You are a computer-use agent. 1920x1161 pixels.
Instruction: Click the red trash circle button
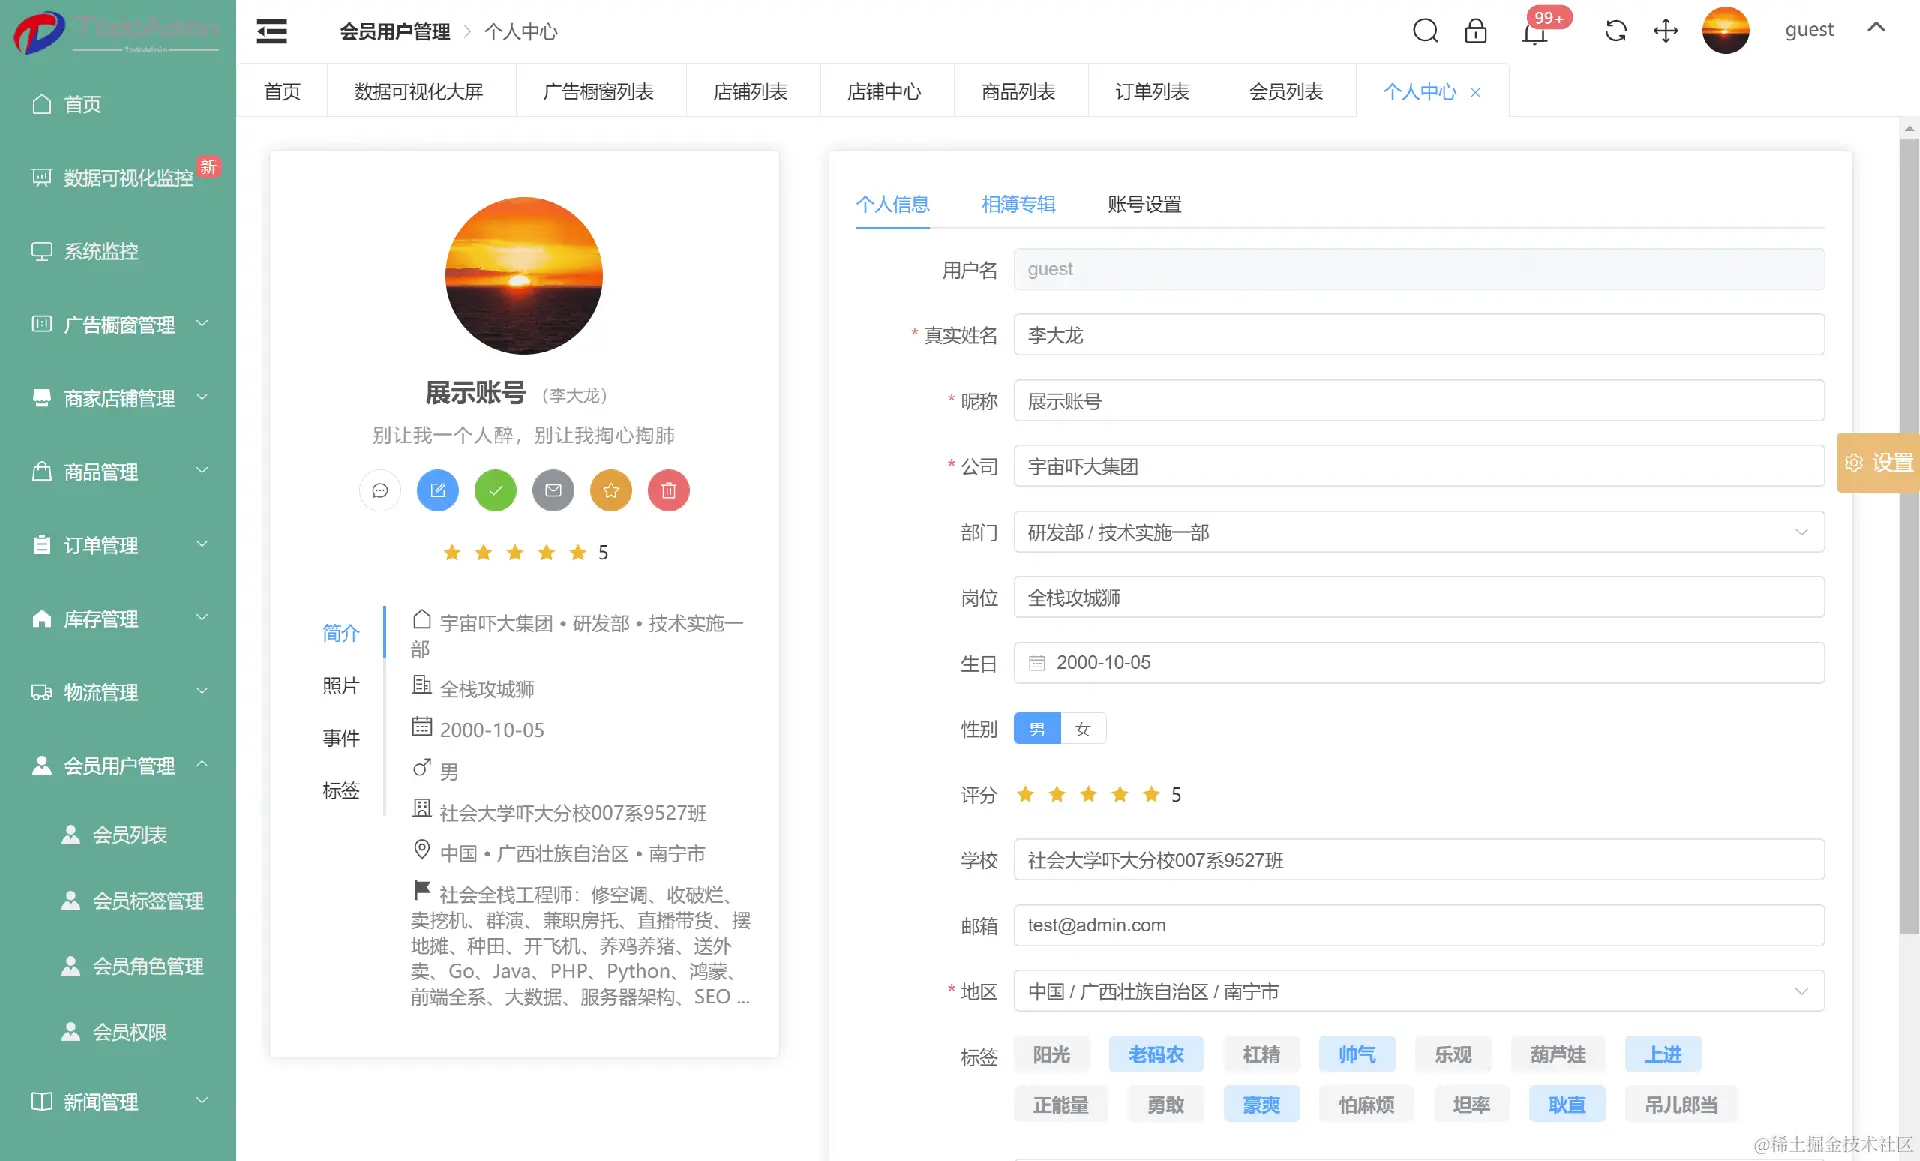(x=668, y=490)
